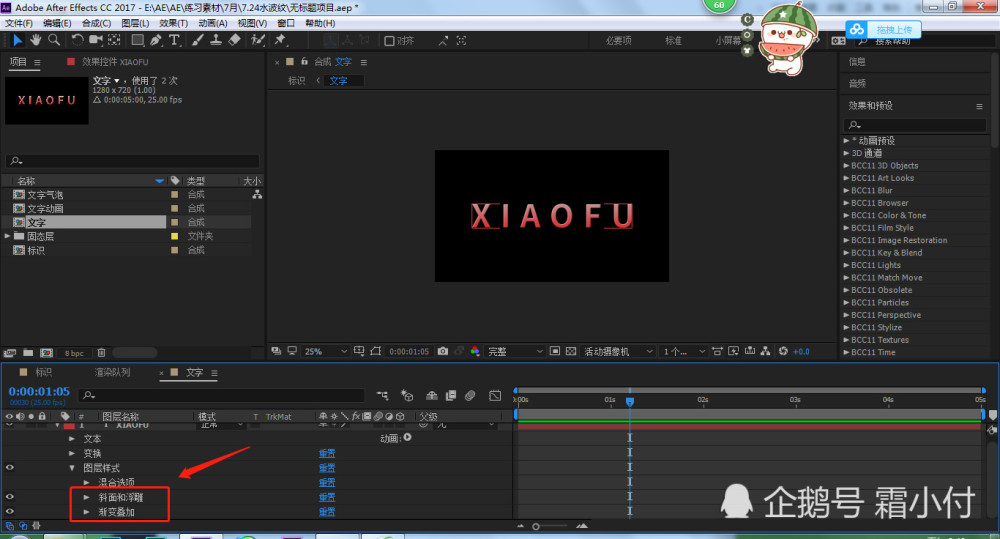Image resolution: width=1000 pixels, height=539 pixels.
Task: Click the frame blending icon in timeline
Action: point(451,395)
